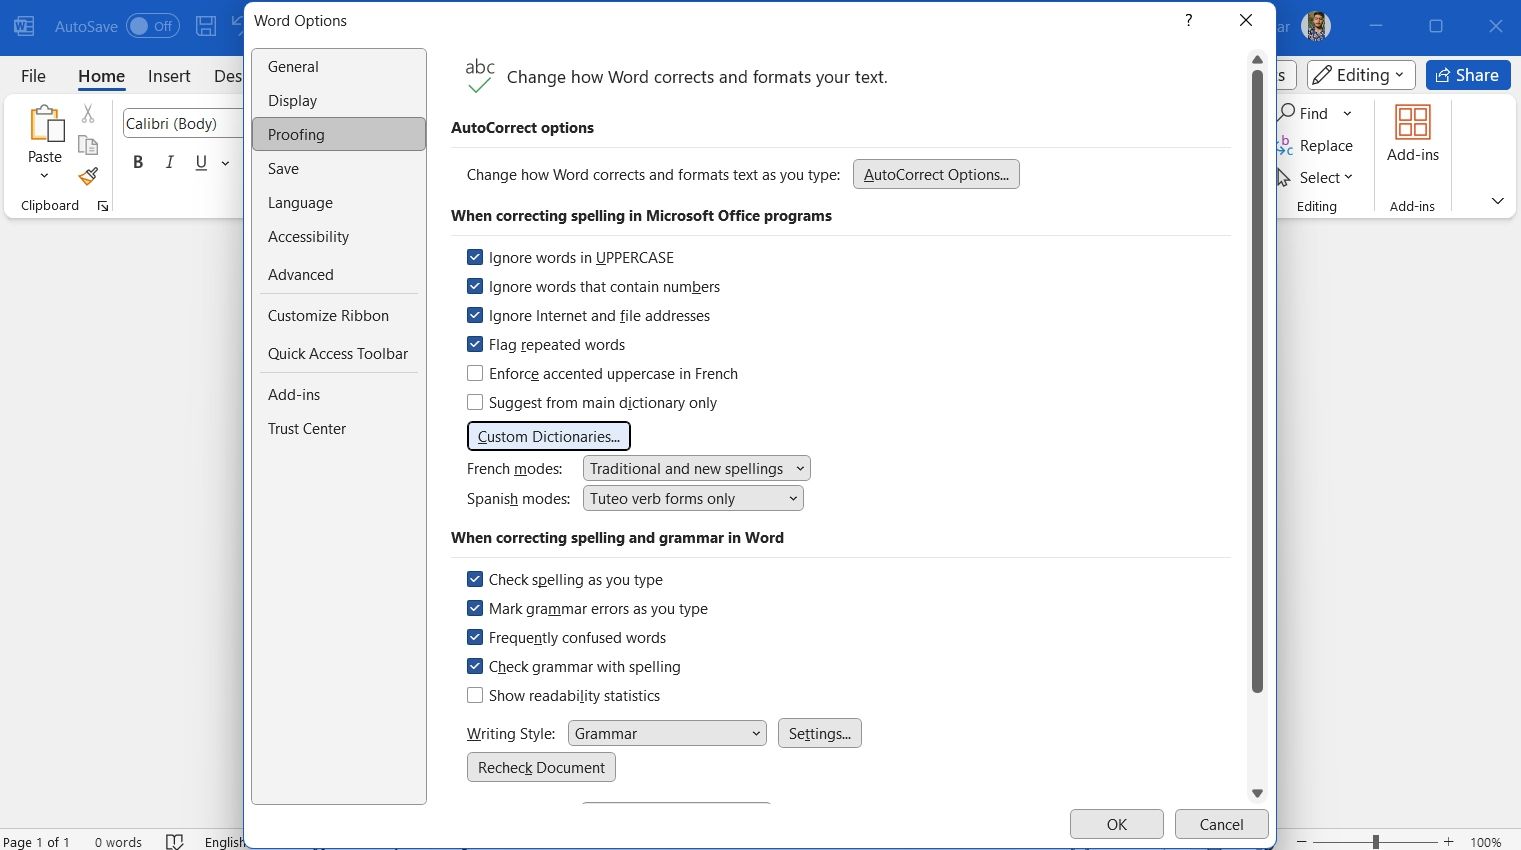This screenshot has height=850, width=1521.
Task: Open the Writing Style dropdown
Action: (666, 734)
